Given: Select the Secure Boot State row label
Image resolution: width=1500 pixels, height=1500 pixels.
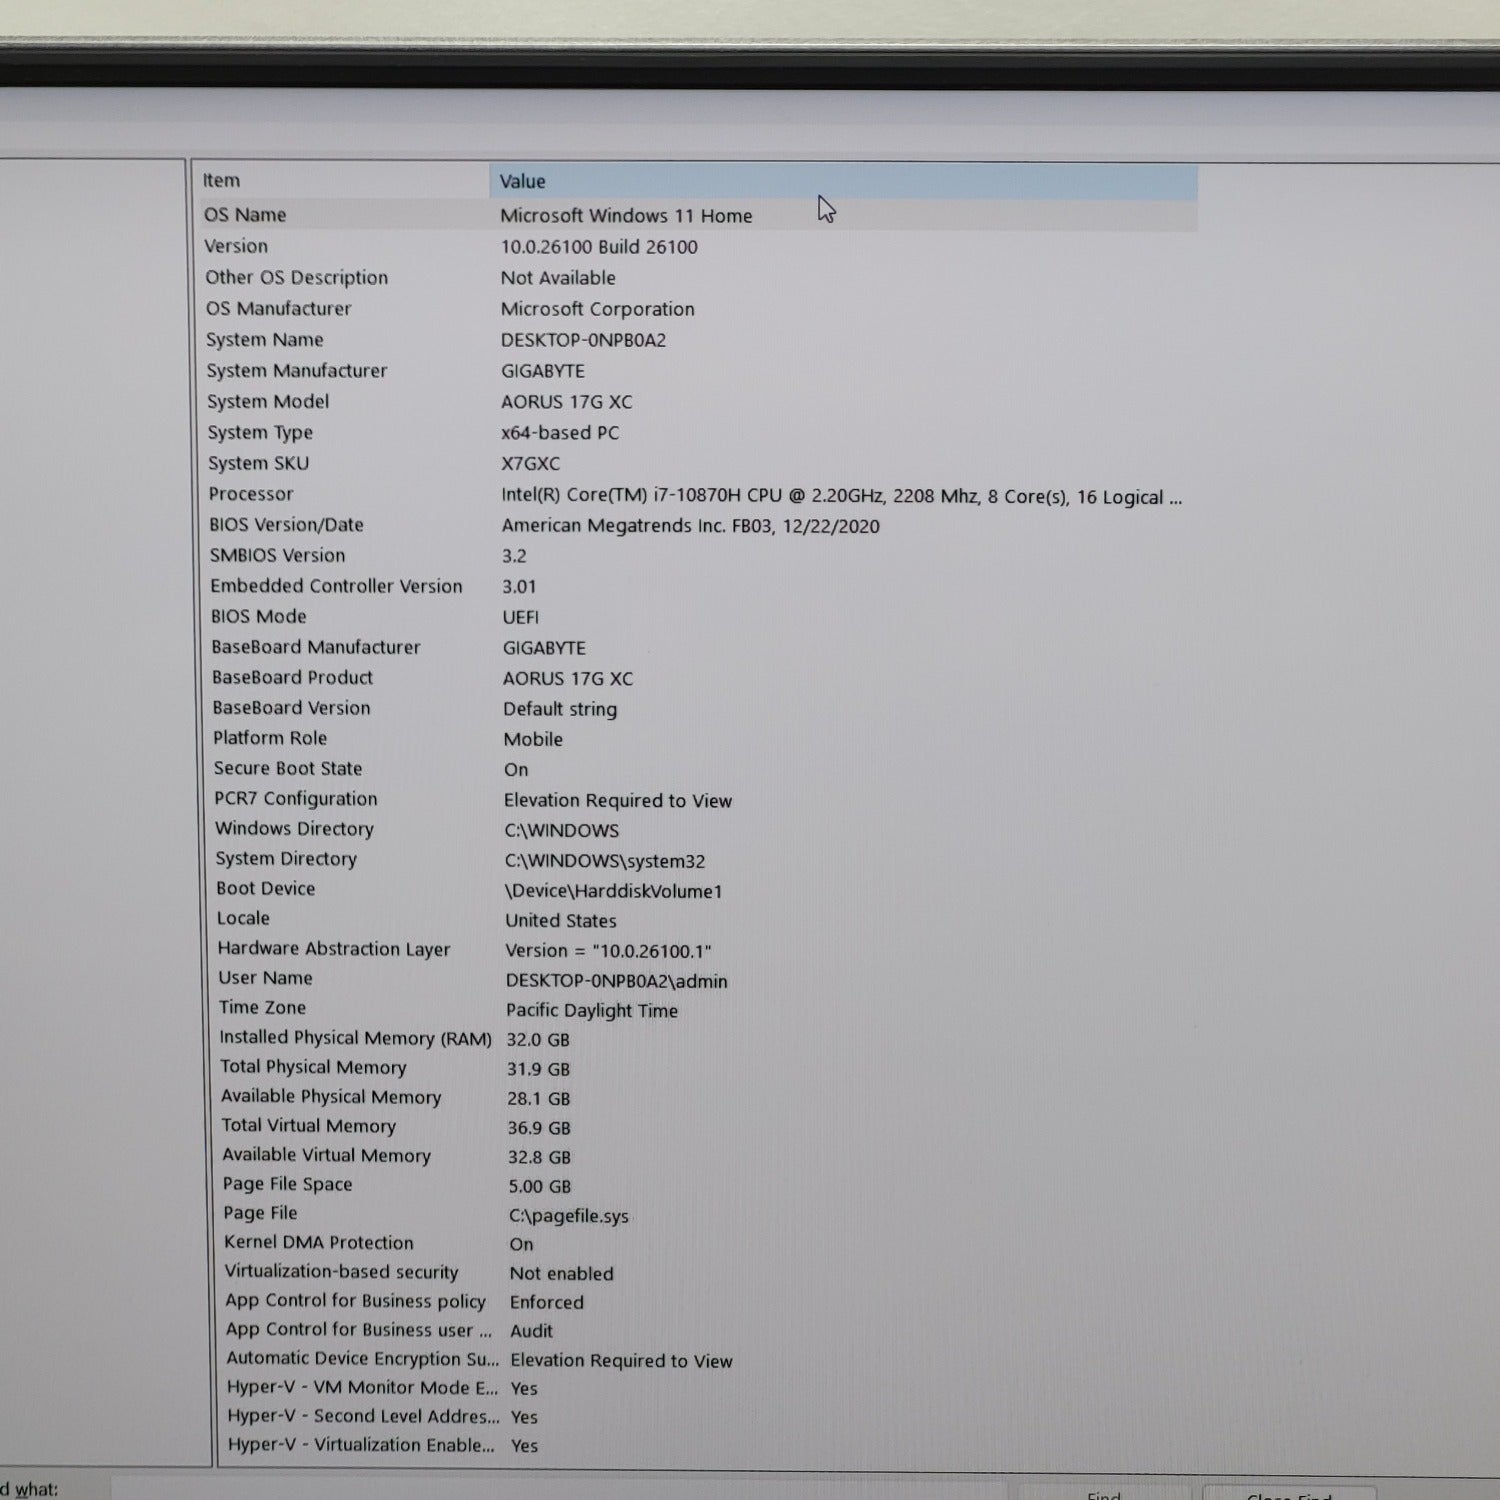Looking at the screenshot, I should point(287,768).
